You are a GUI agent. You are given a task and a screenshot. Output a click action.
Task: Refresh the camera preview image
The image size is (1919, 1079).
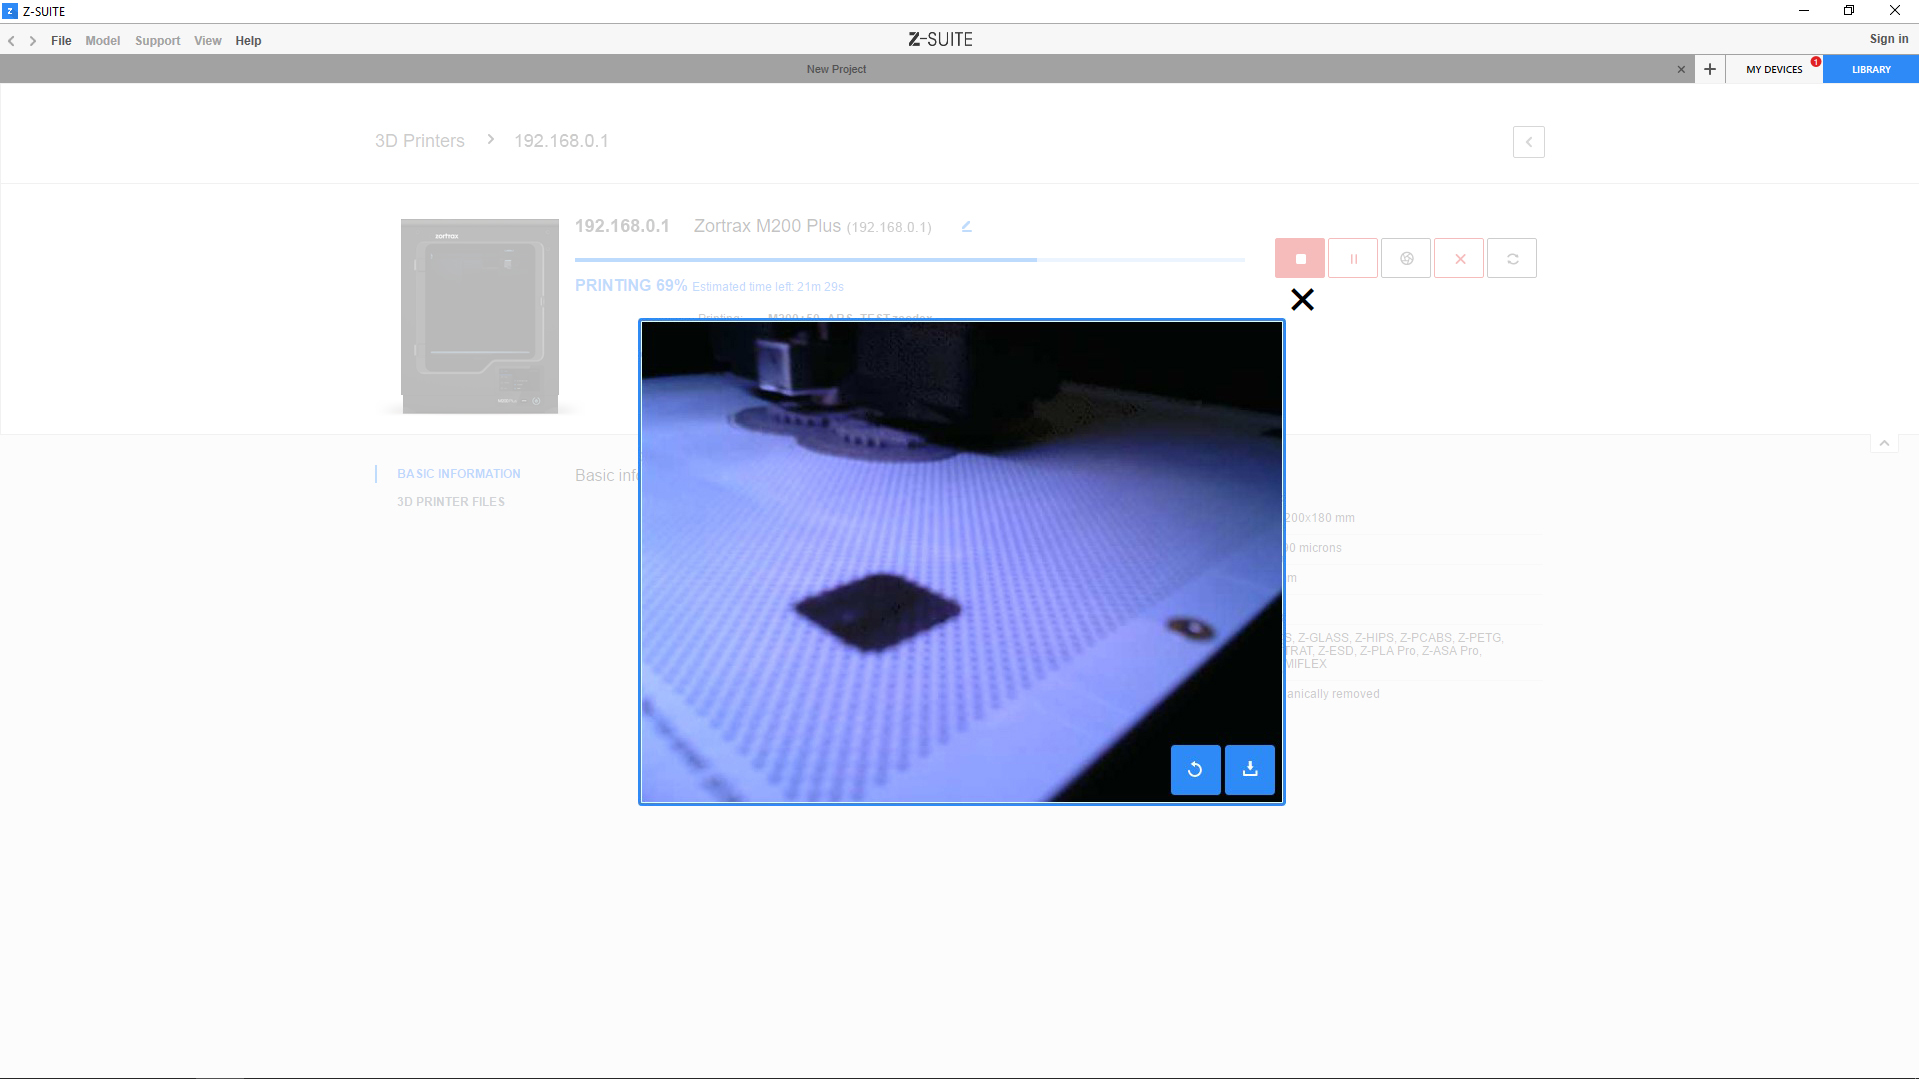pyautogui.click(x=1195, y=769)
